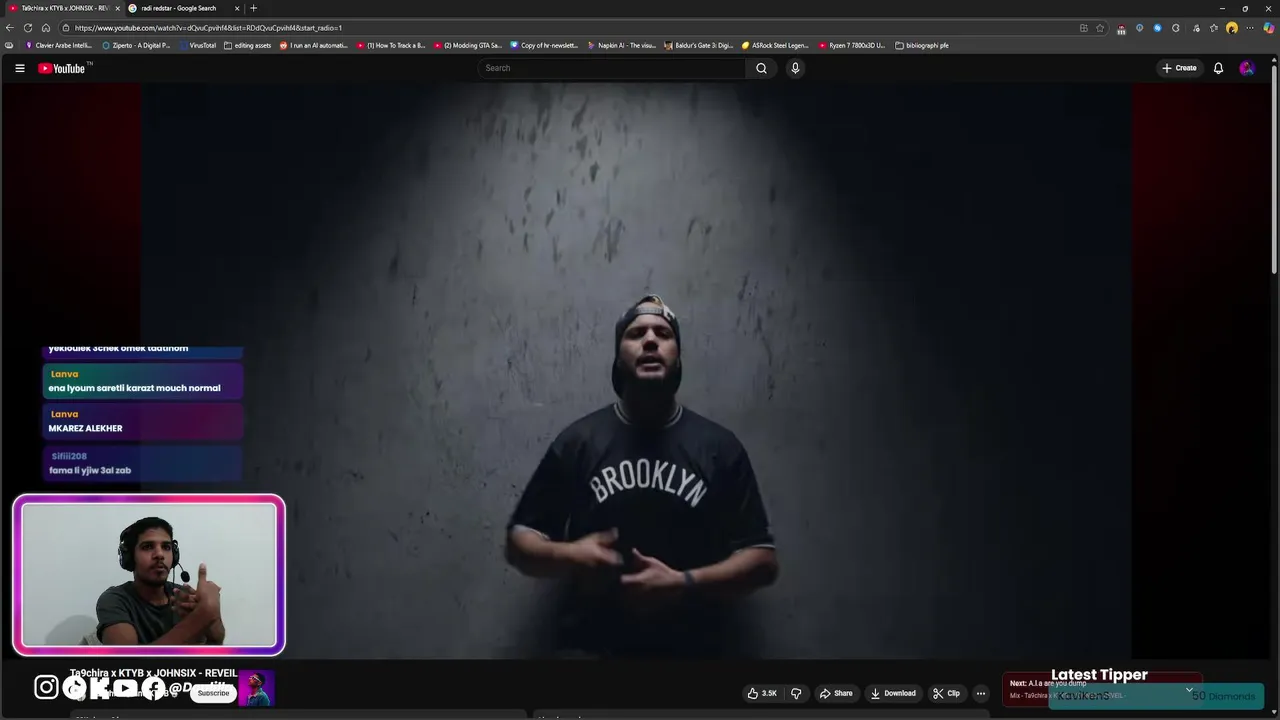The height and width of the screenshot is (720, 1280).
Task: Click the YouTube search magnifier button
Action: 761,68
